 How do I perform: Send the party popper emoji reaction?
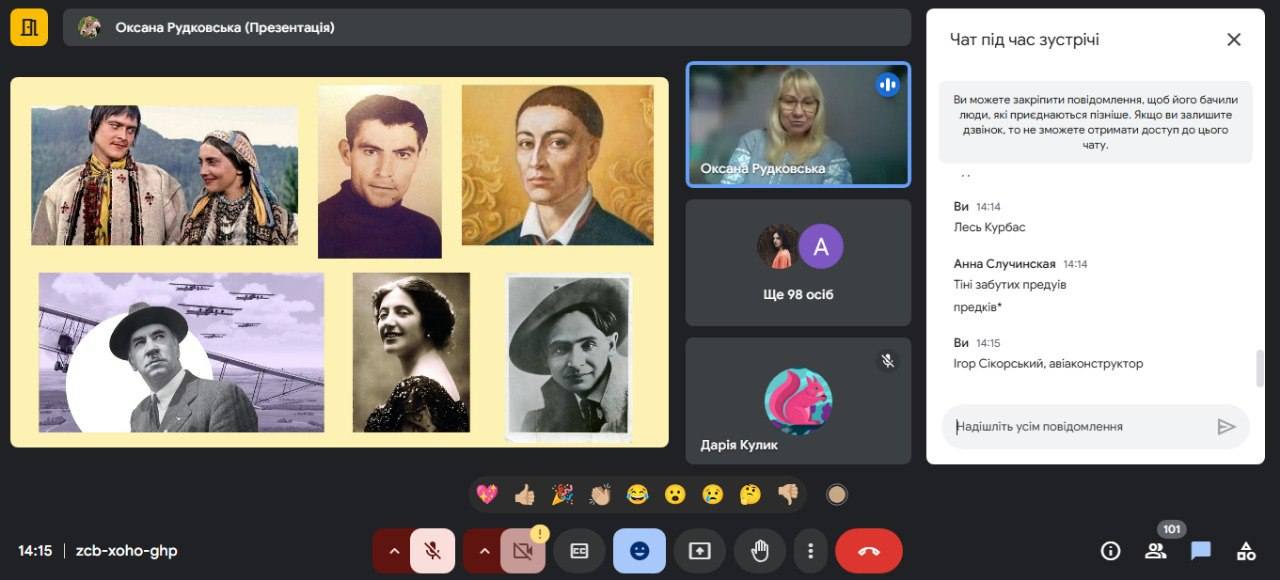(x=562, y=494)
